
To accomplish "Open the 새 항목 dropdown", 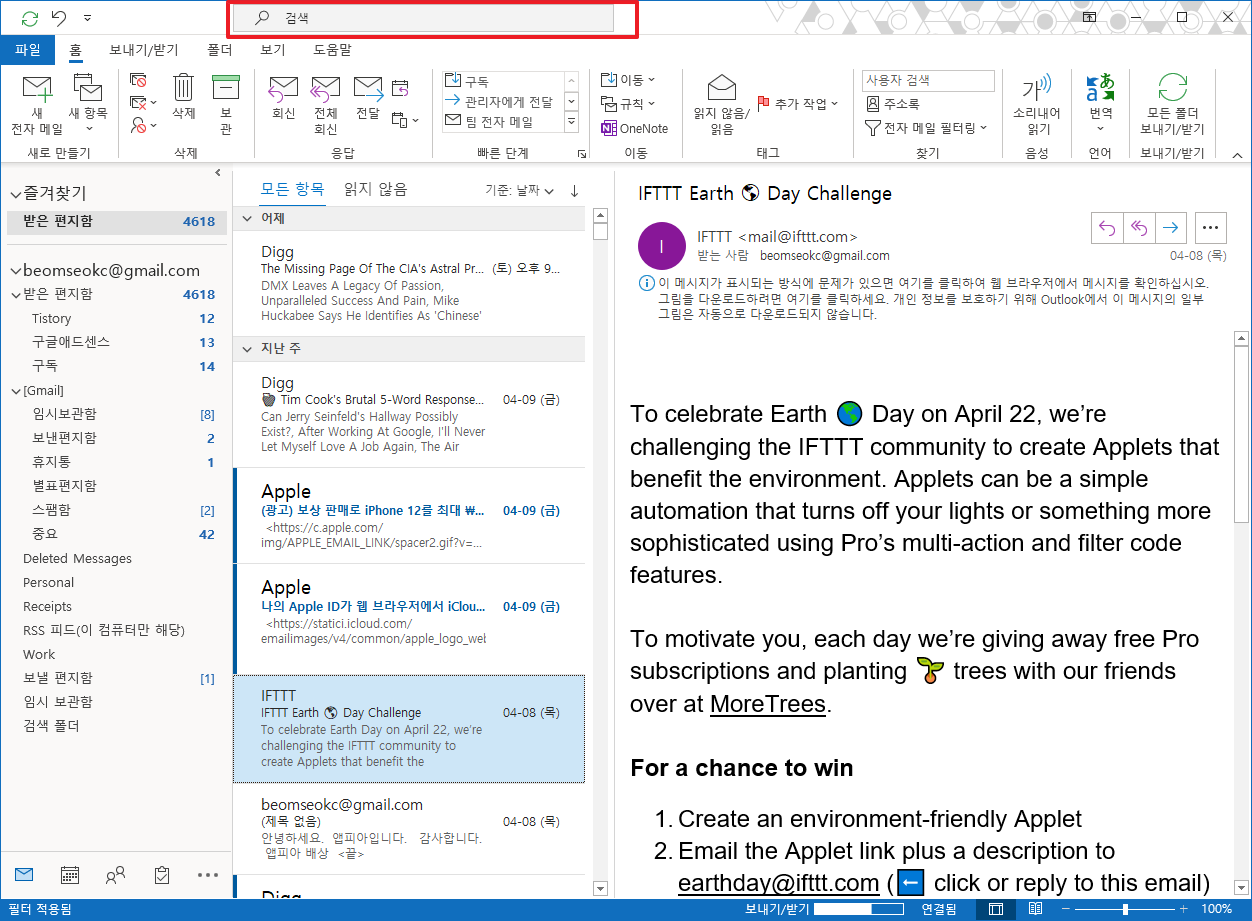I will [88, 105].
